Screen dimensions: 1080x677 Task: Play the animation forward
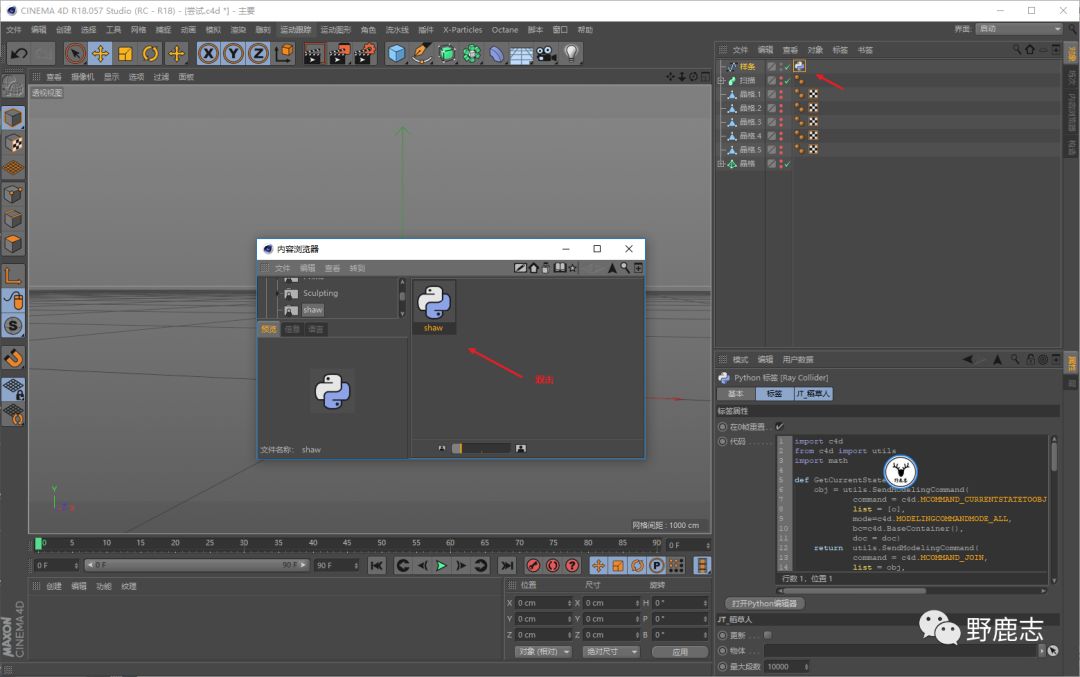(442, 565)
